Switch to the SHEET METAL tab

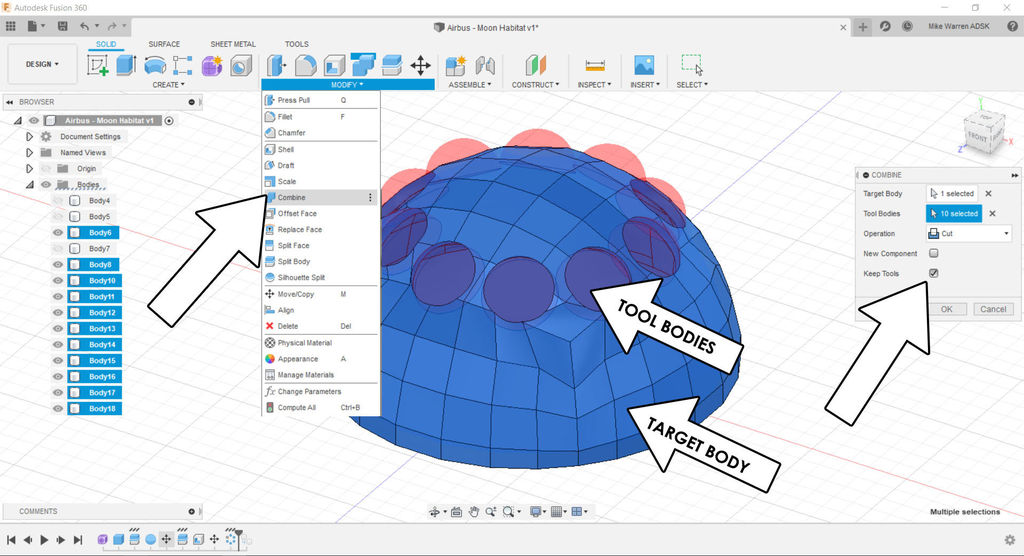coord(232,44)
